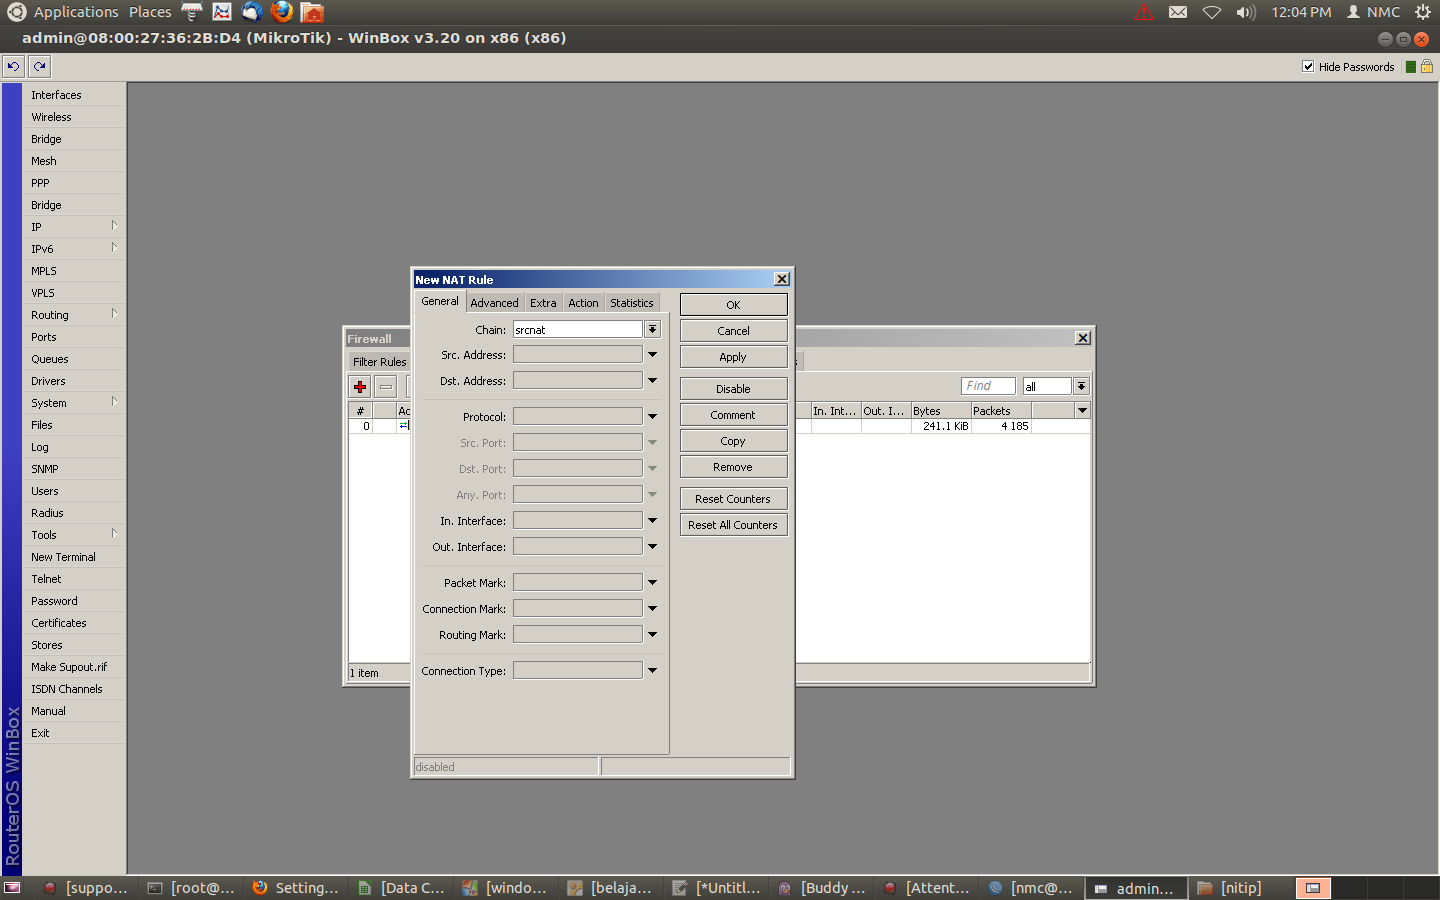Add a new firewall rule with the red plus

click(x=359, y=386)
